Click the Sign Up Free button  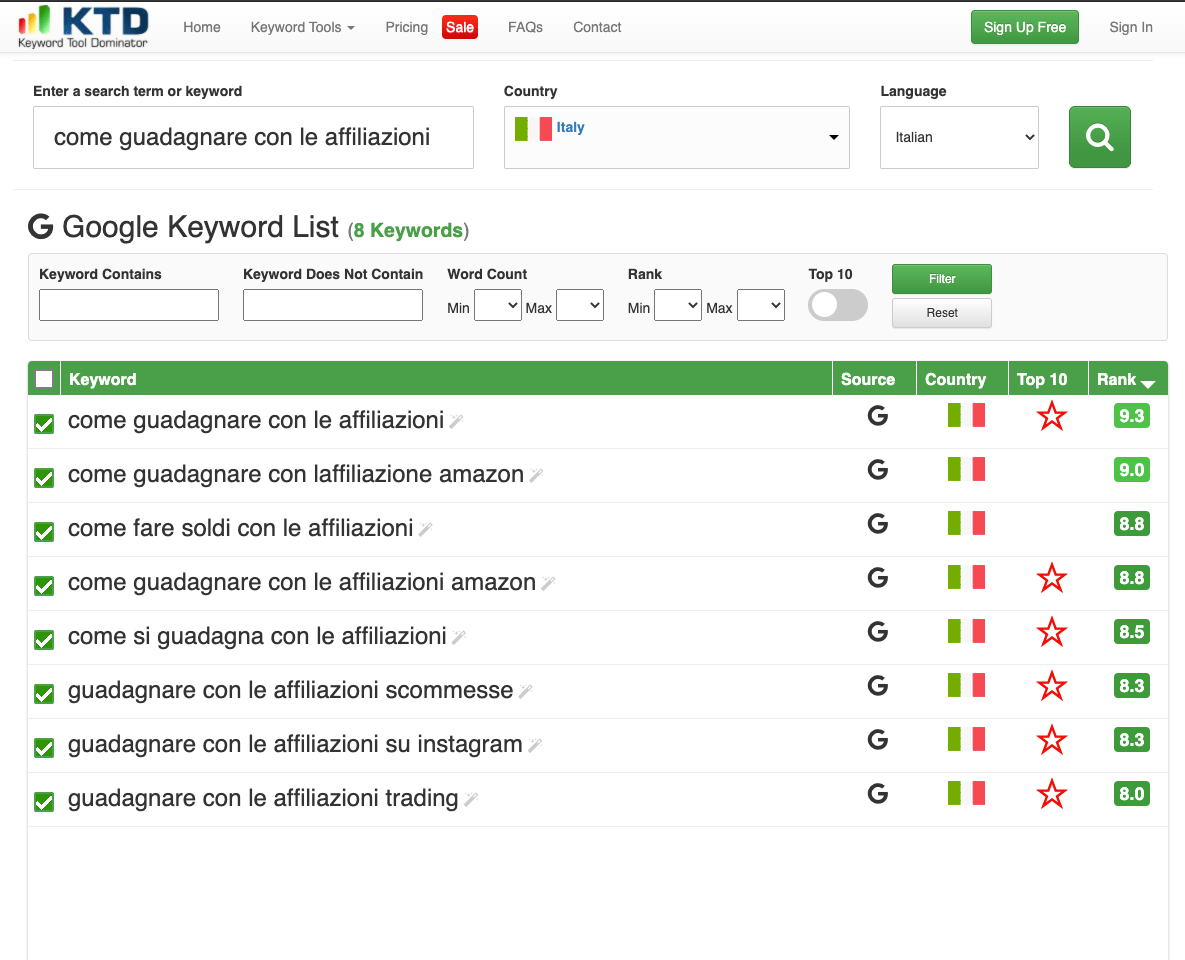coord(1024,27)
